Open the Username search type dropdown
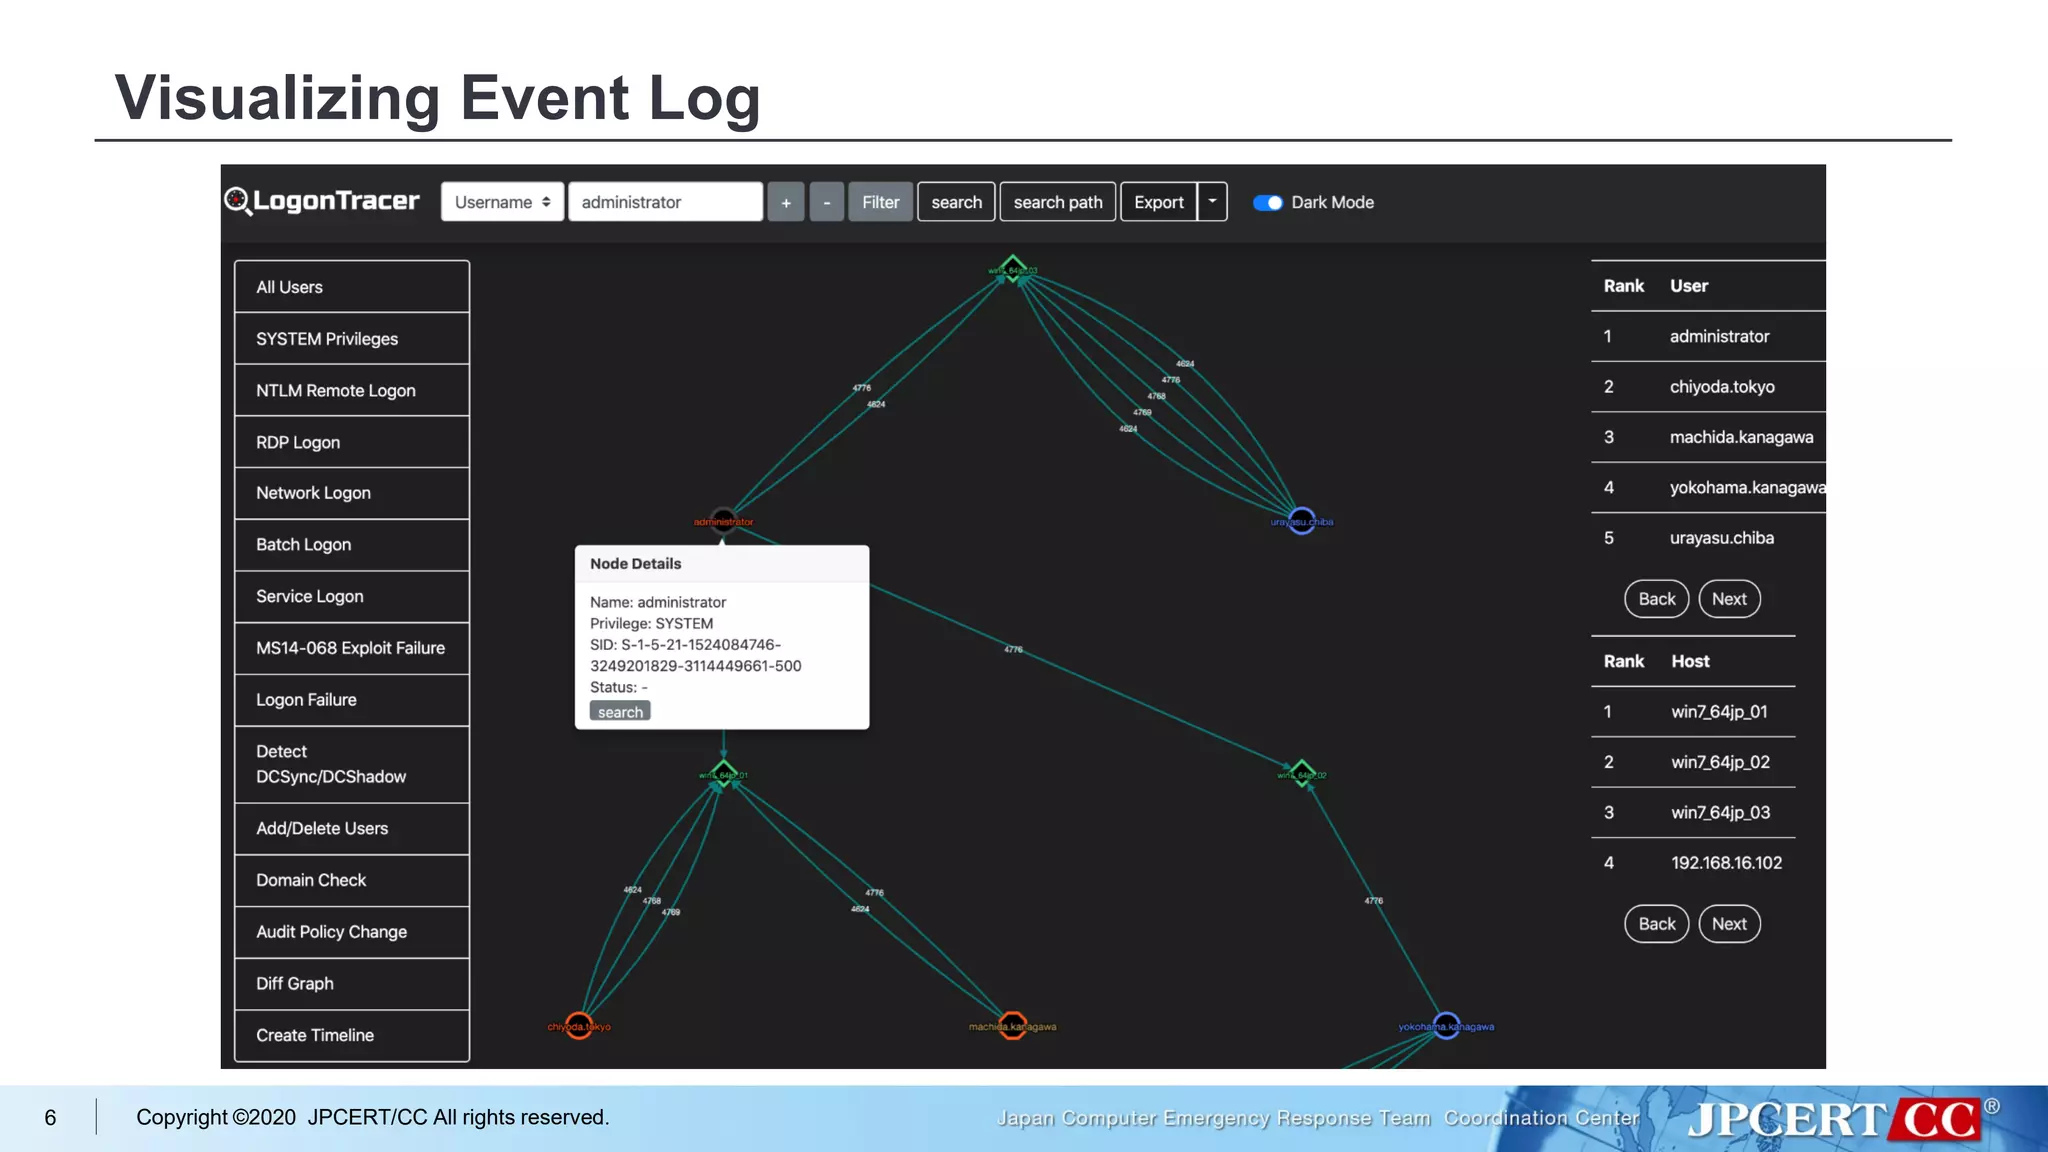Image resolution: width=2048 pixels, height=1152 pixels. click(502, 202)
